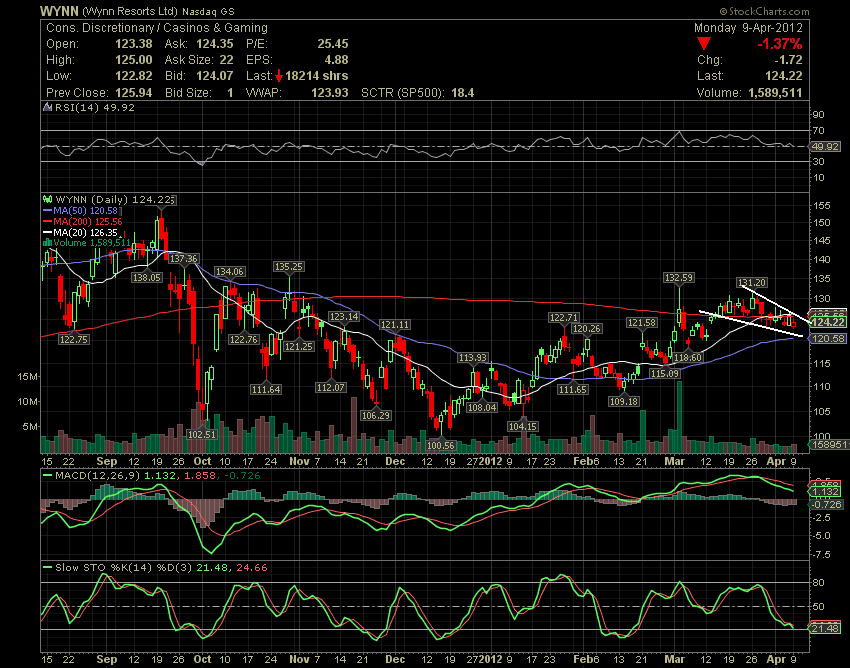Click the 131.20 high annotation
This screenshot has width=850, height=668.
click(x=752, y=282)
